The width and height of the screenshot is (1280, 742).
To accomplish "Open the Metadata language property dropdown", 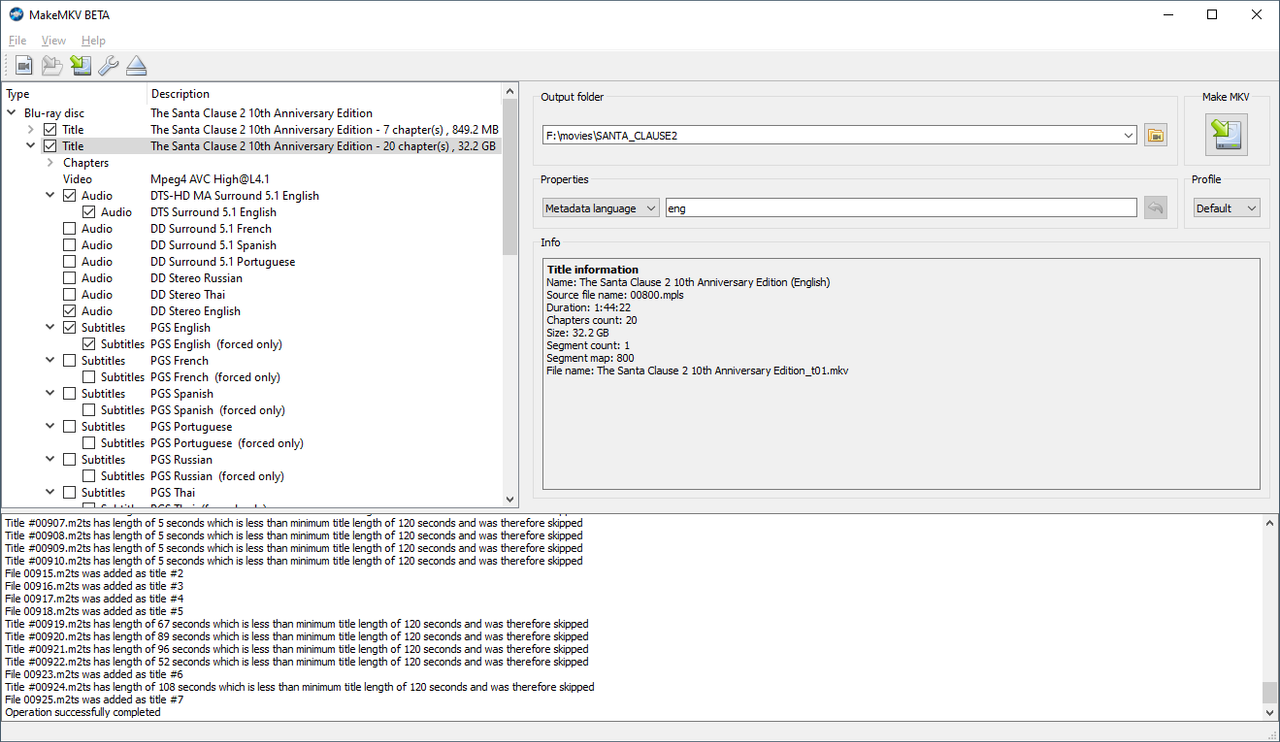I will click(x=600, y=208).
